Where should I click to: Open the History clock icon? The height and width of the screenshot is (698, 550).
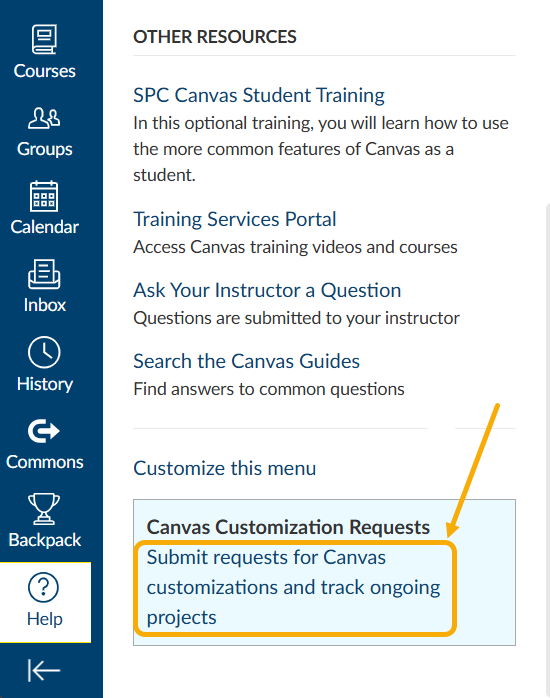[44, 353]
